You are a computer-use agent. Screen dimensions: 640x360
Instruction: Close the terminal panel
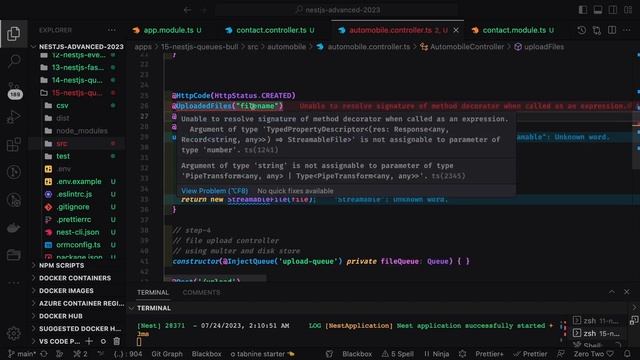tap(627, 292)
